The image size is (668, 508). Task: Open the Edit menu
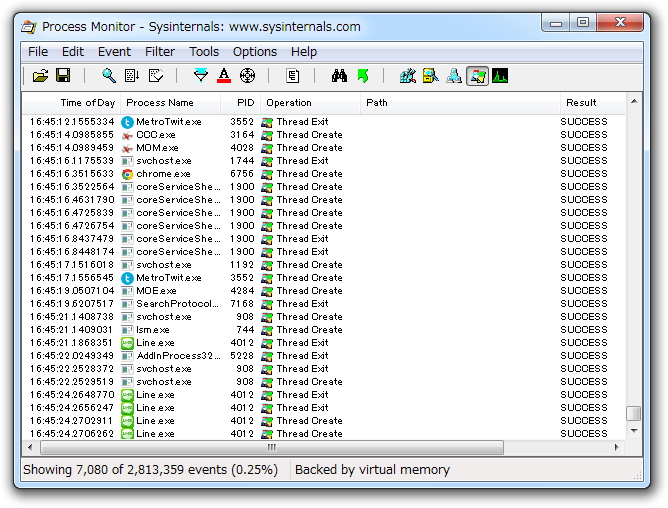pyautogui.click(x=72, y=52)
